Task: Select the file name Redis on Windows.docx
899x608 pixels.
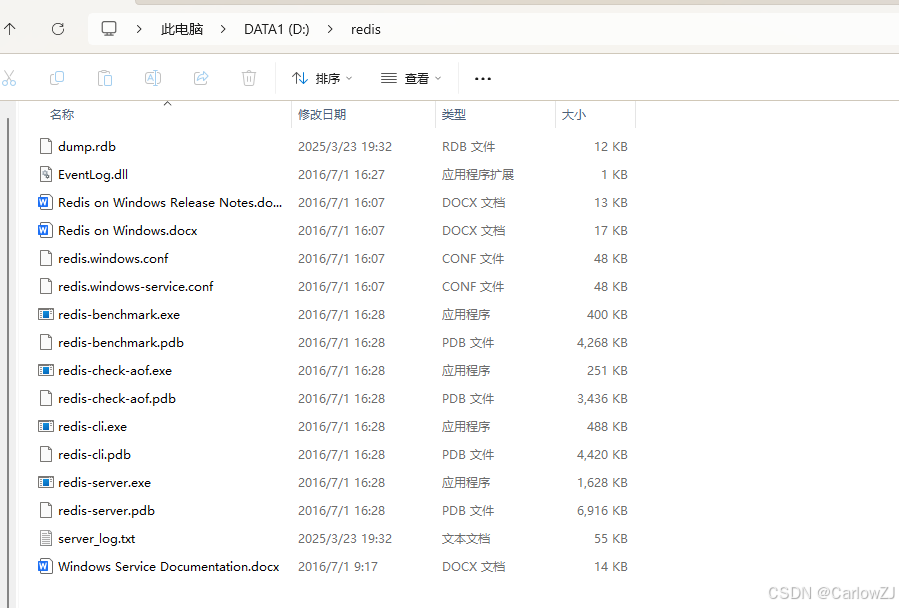Action: coord(127,231)
